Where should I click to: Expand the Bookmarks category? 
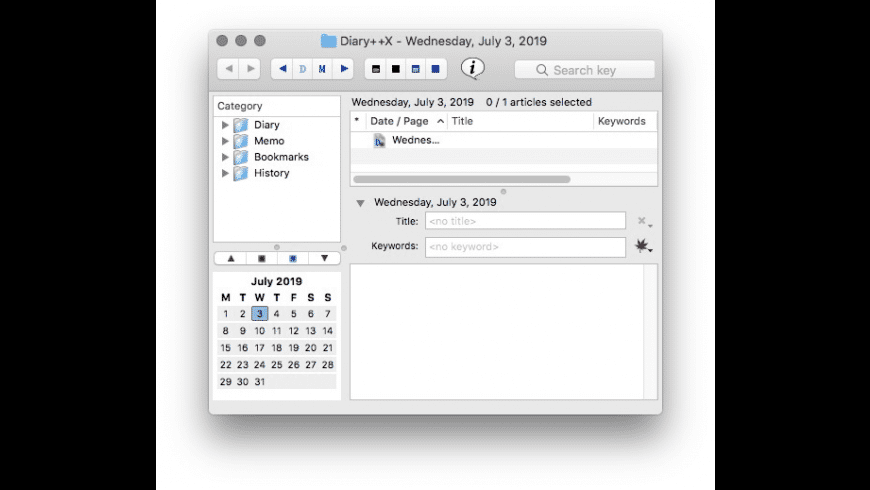(225, 157)
